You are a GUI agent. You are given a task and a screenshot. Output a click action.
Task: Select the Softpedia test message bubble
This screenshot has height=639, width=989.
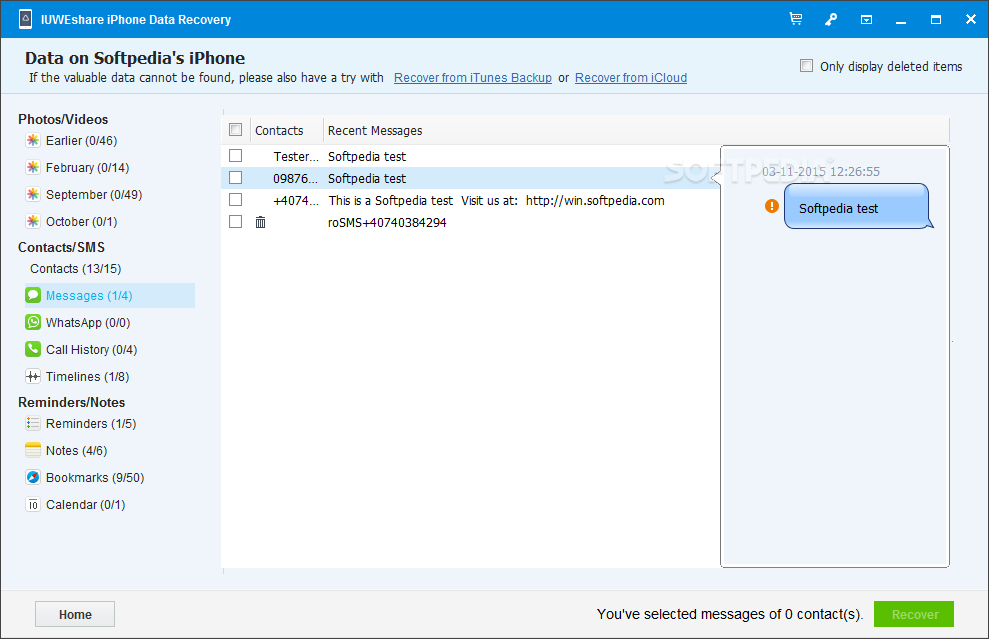(x=857, y=206)
